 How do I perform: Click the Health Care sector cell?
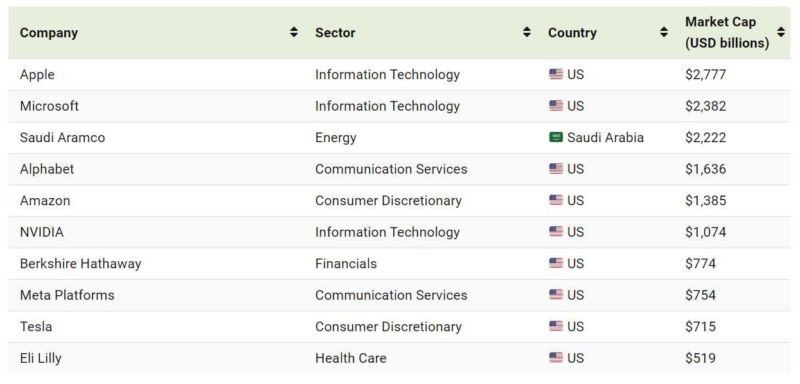pos(351,358)
